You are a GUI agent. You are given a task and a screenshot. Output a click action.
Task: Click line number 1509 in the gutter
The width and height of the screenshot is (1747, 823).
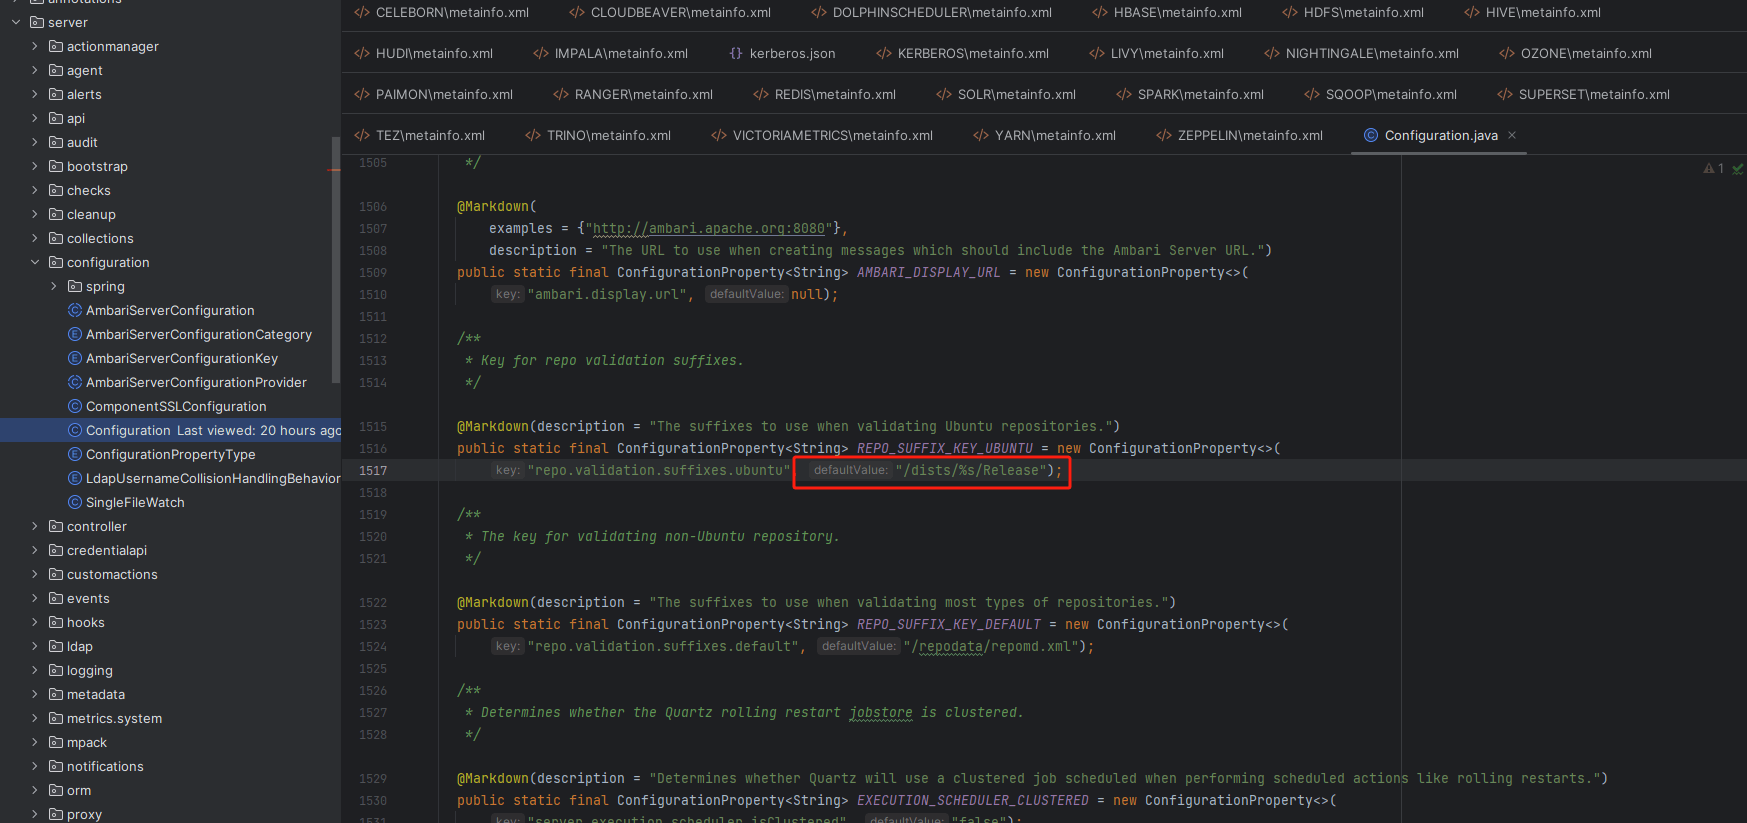tap(373, 272)
